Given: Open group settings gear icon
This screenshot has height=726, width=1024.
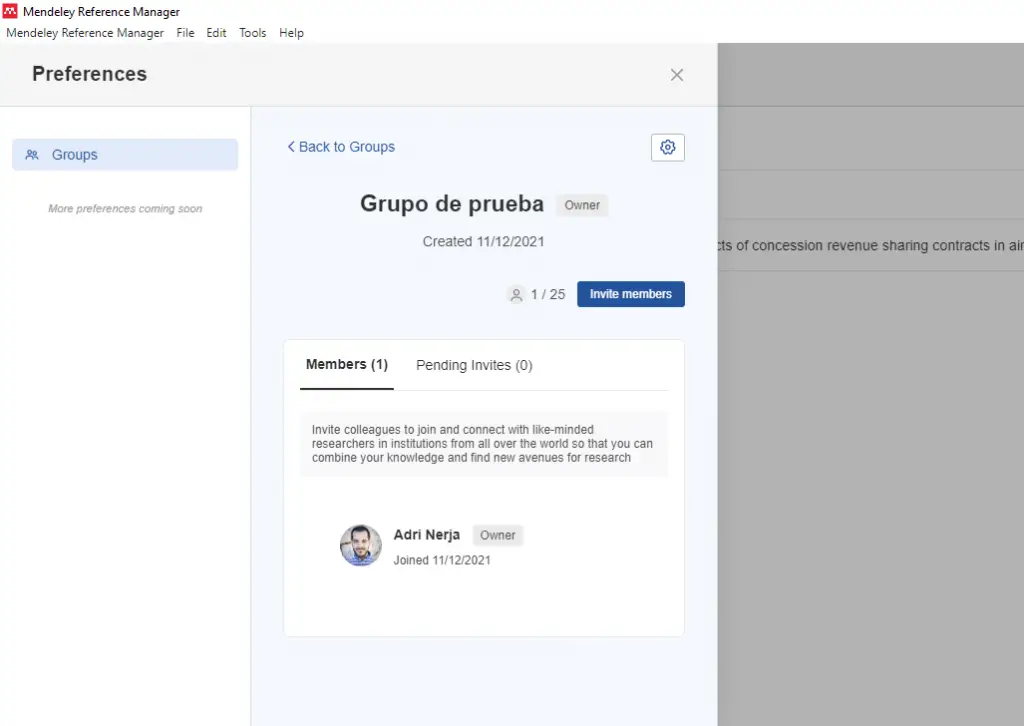Looking at the screenshot, I should pyautogui.click(x=667, y=148).
